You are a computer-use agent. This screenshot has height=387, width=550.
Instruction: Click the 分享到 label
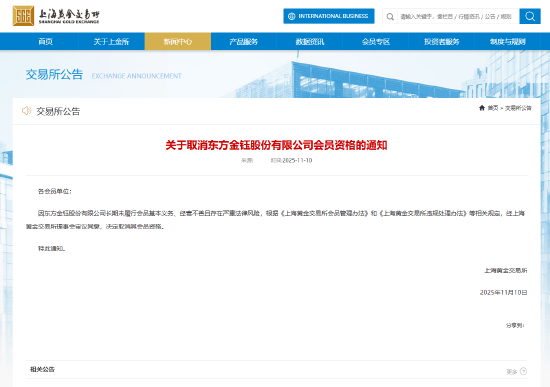tap(515, 326)
